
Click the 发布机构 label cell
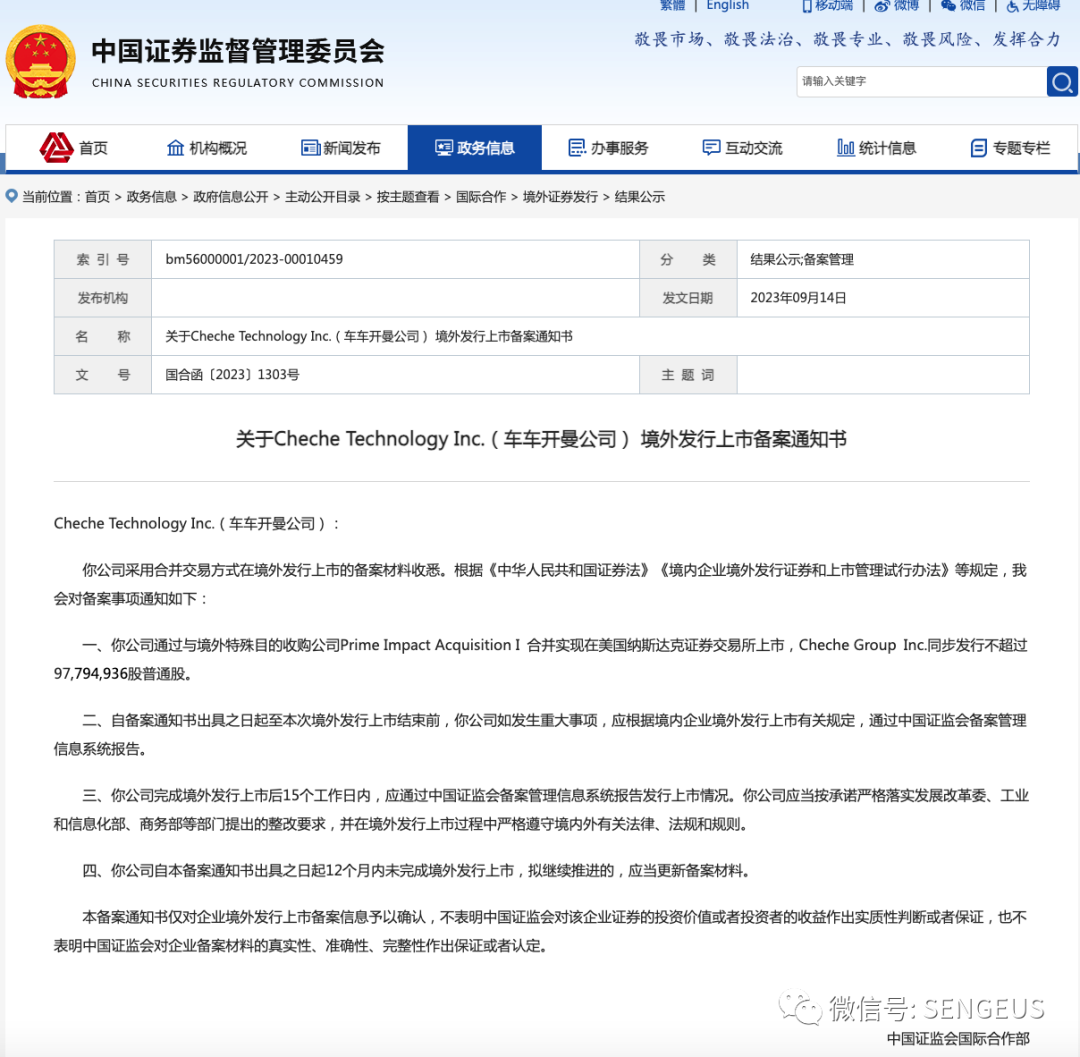click(103, 298)
